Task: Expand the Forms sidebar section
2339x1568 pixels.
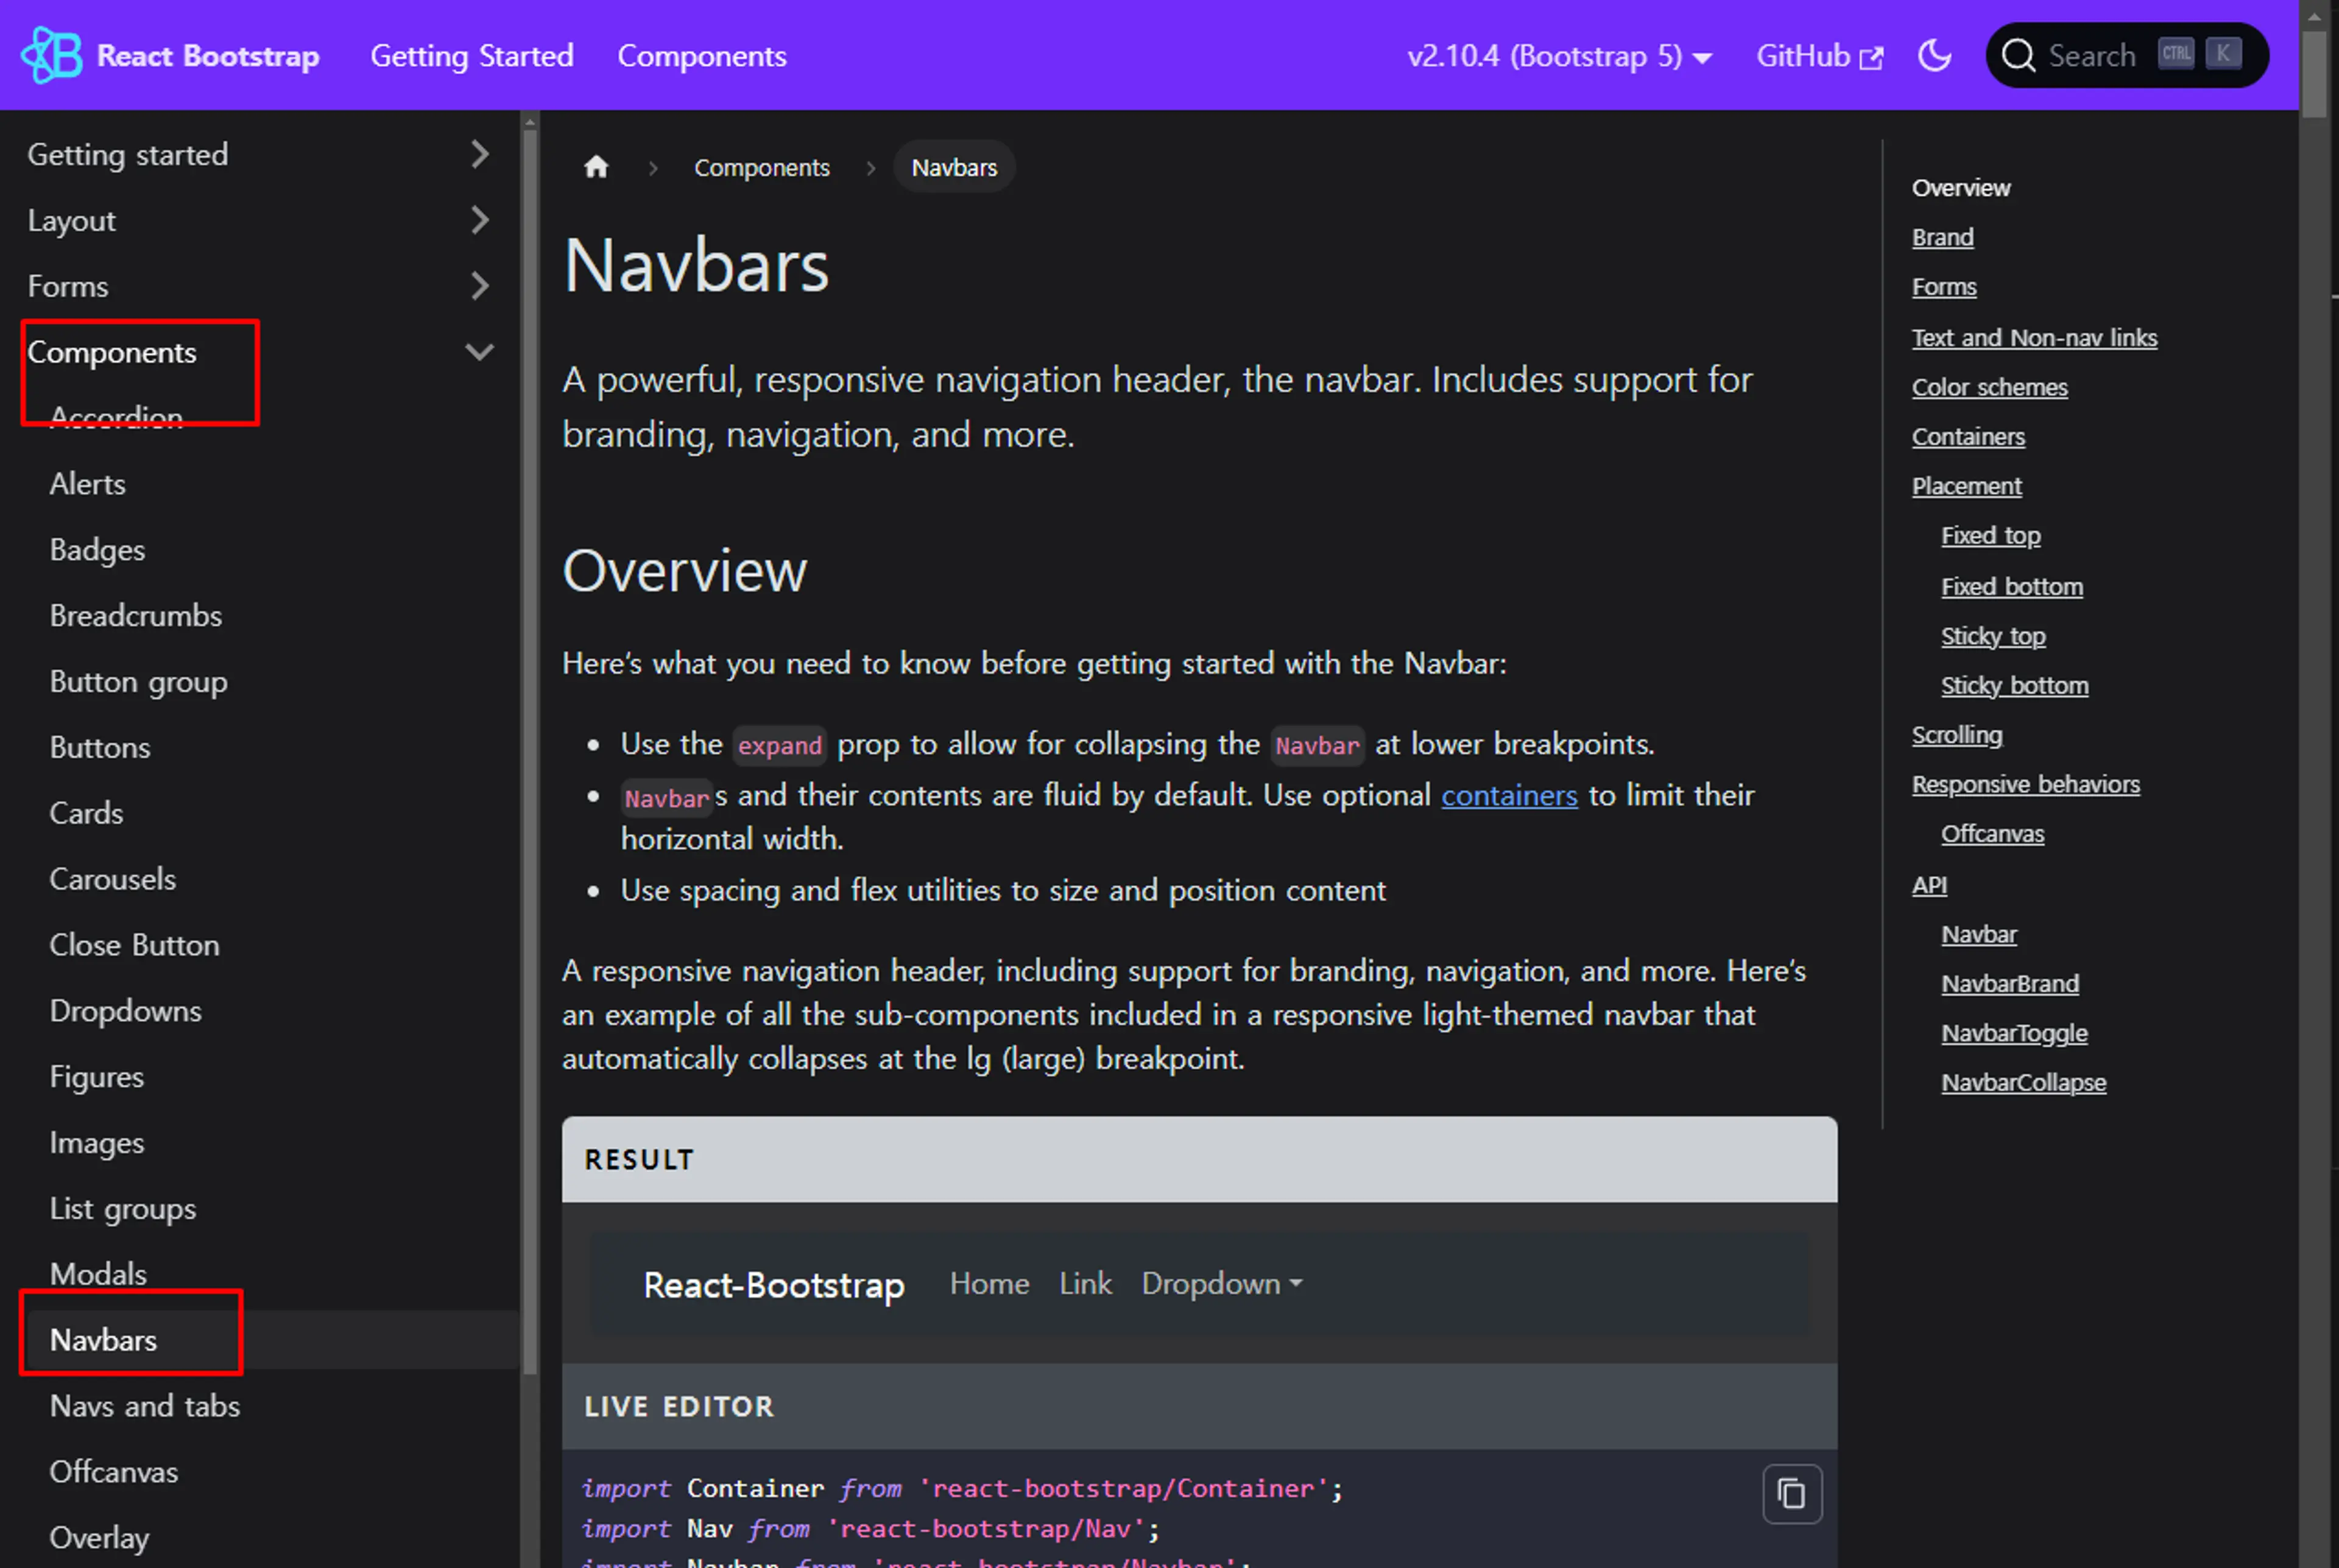Action: coord(480,286)
